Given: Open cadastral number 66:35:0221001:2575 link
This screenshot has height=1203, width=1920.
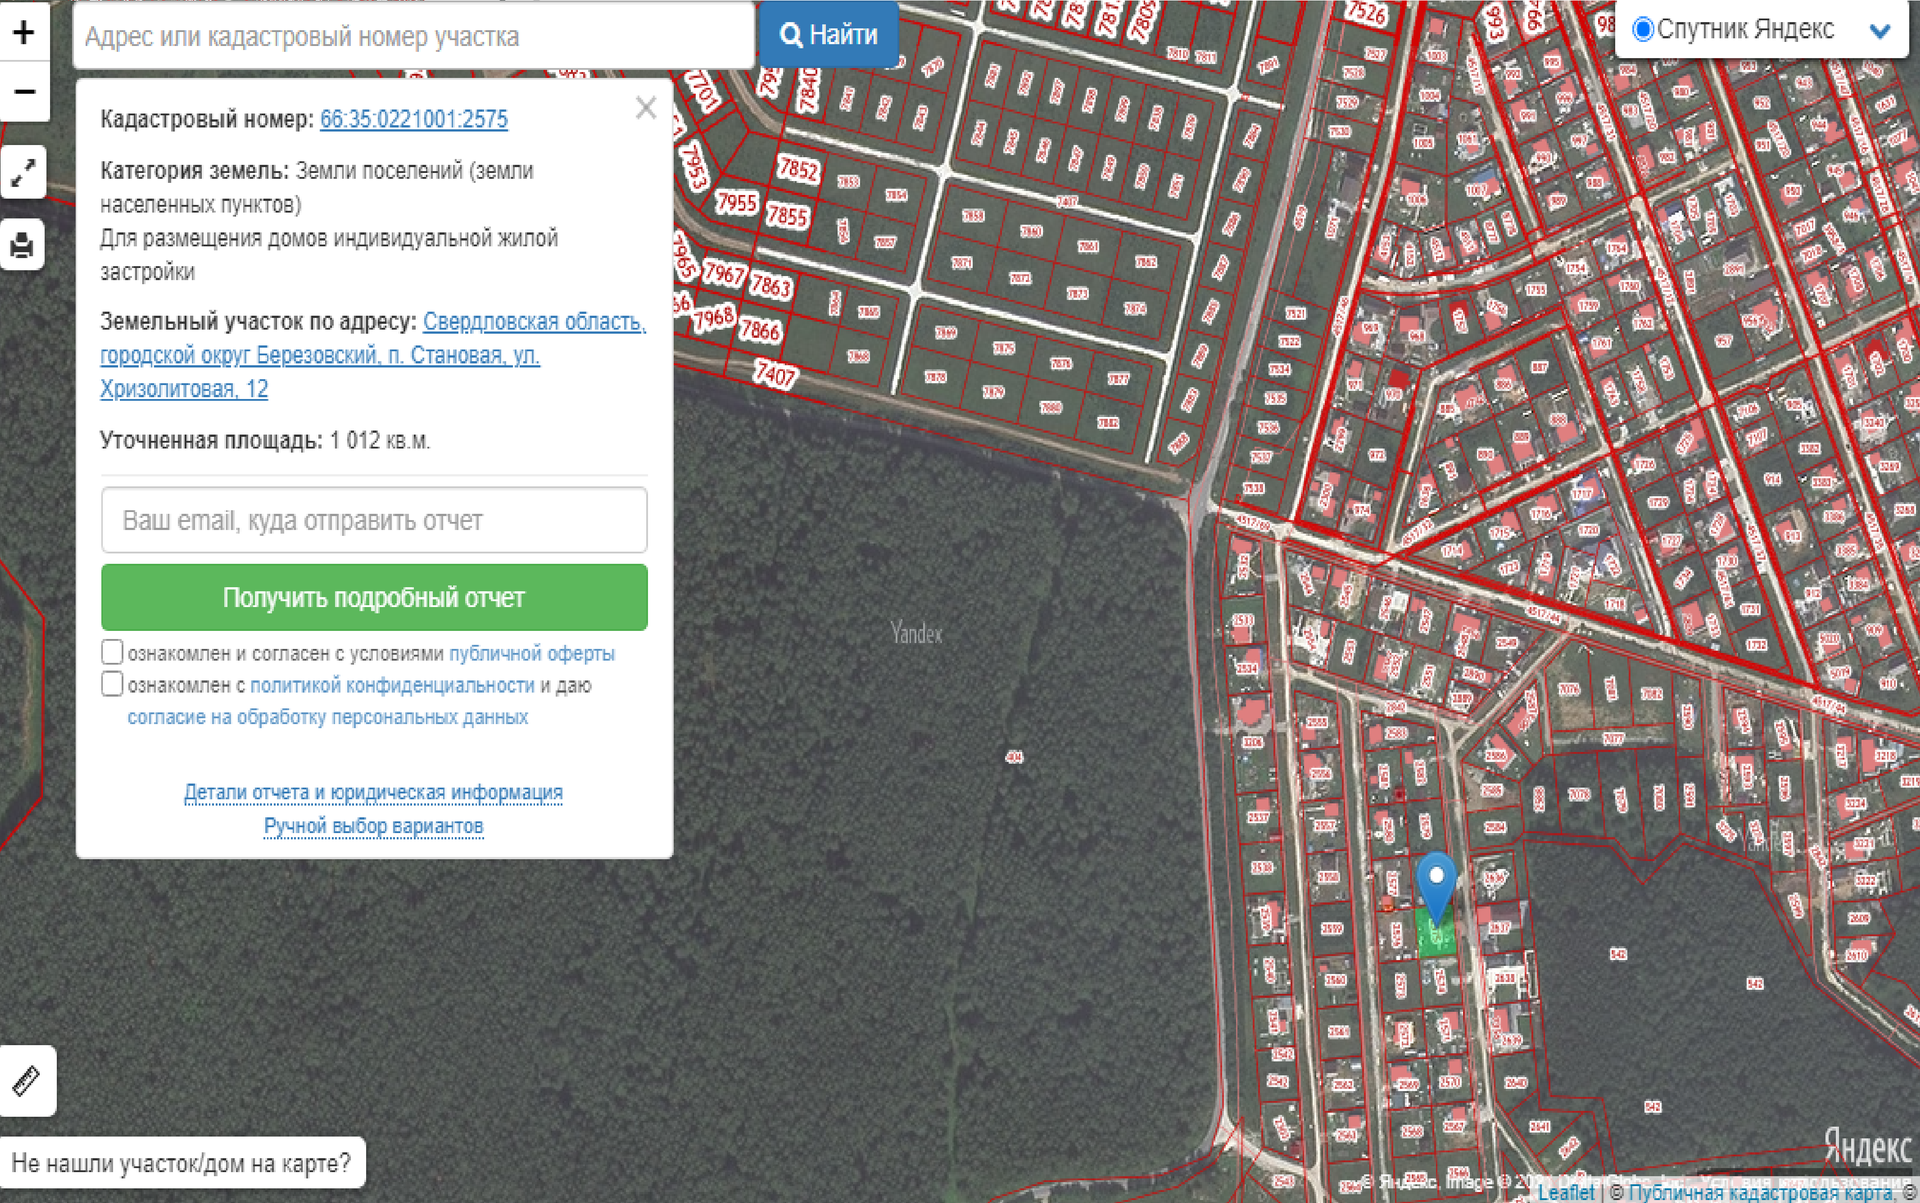Looking at the screenshot, I should point(413,119).
